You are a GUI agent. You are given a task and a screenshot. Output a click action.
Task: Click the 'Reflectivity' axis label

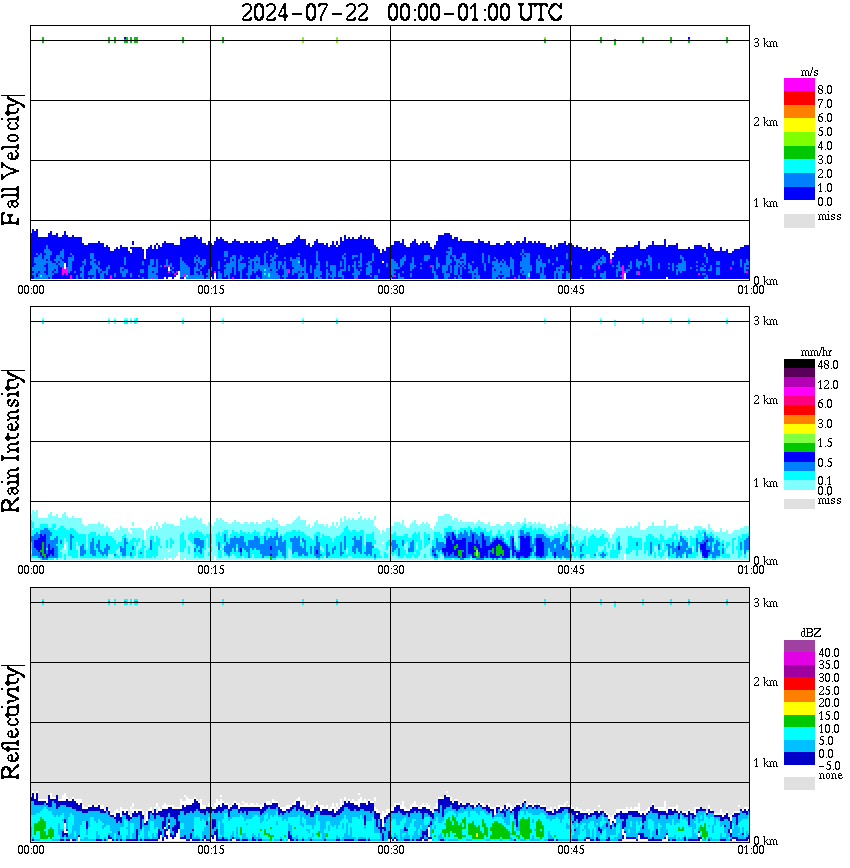[12, 722]
